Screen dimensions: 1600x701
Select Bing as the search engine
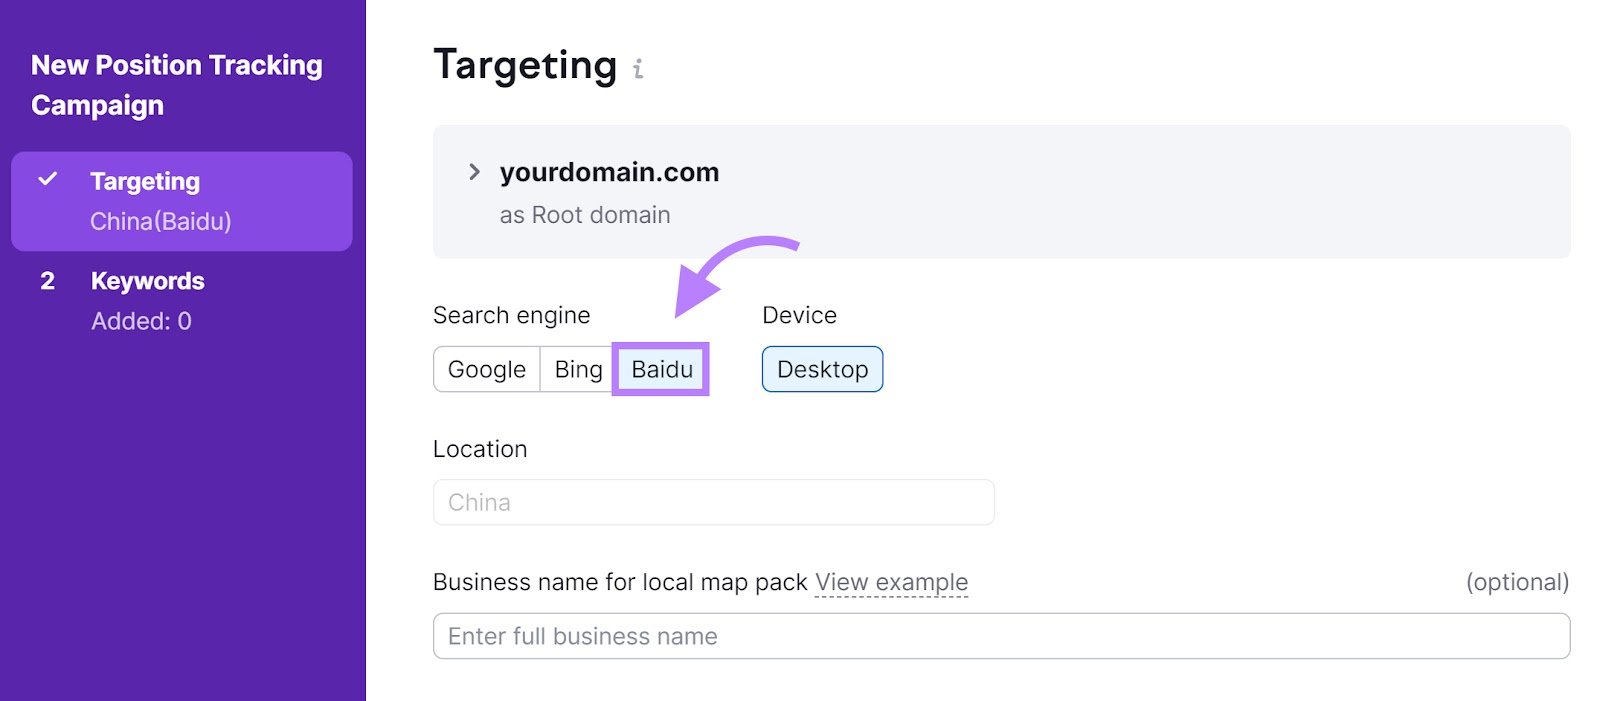[x=578, y=369]
